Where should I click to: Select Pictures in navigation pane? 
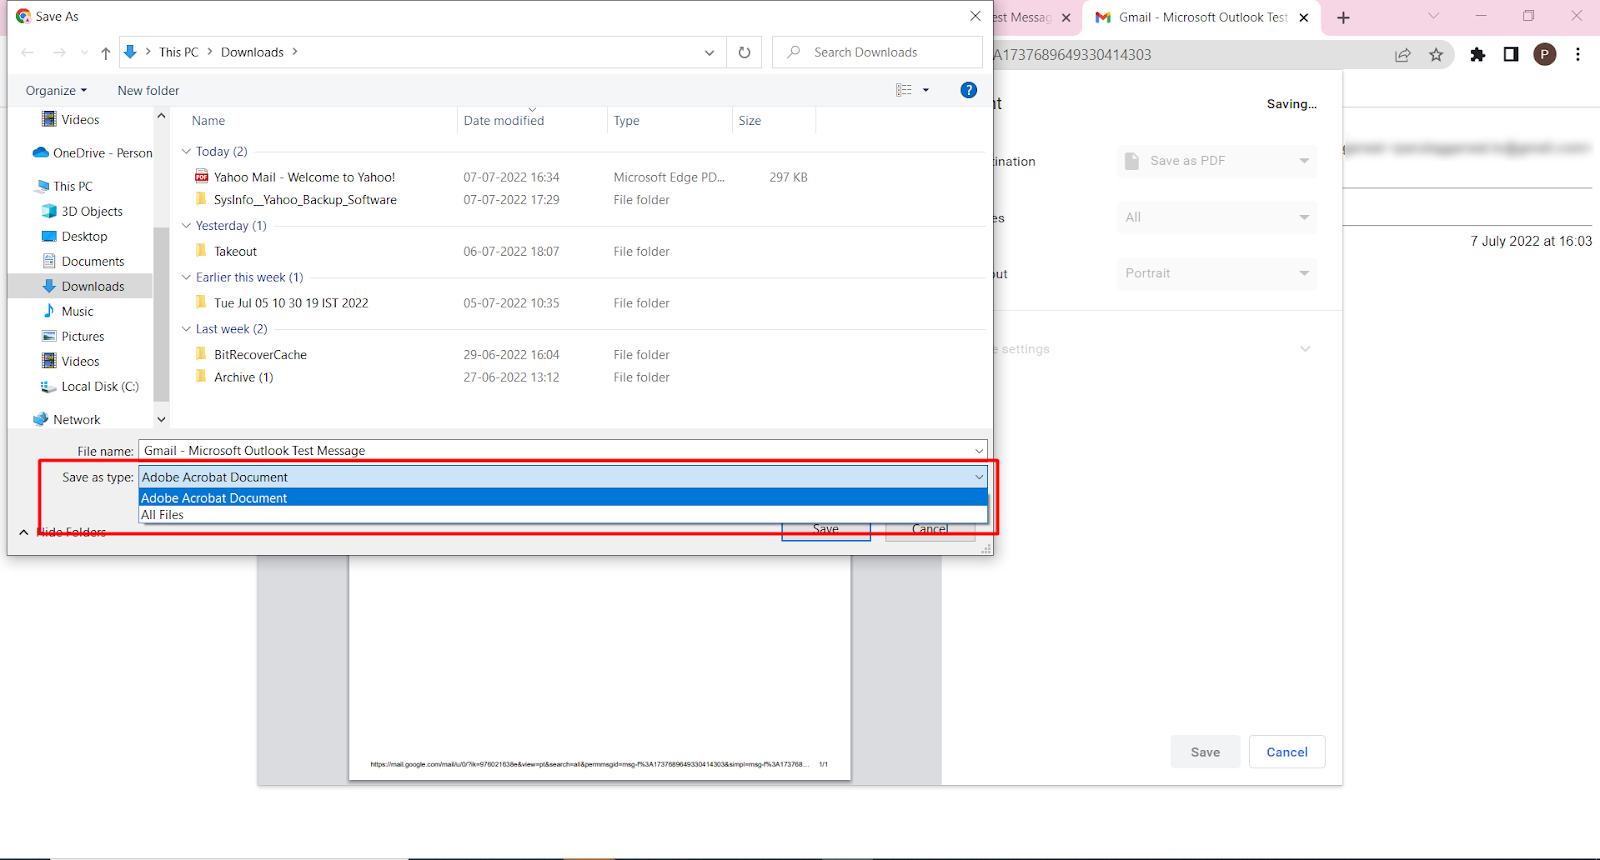73,336
